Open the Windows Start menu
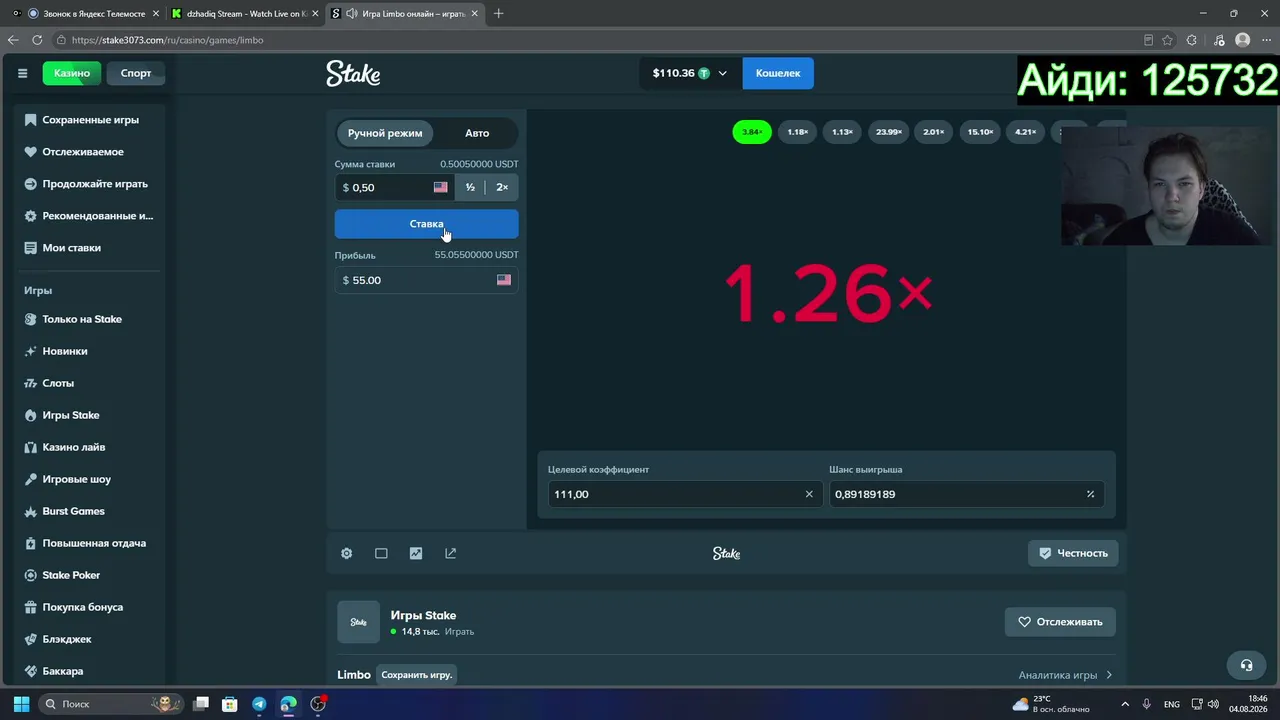The height and width of the screenshot is (720, 1280). 21,704
